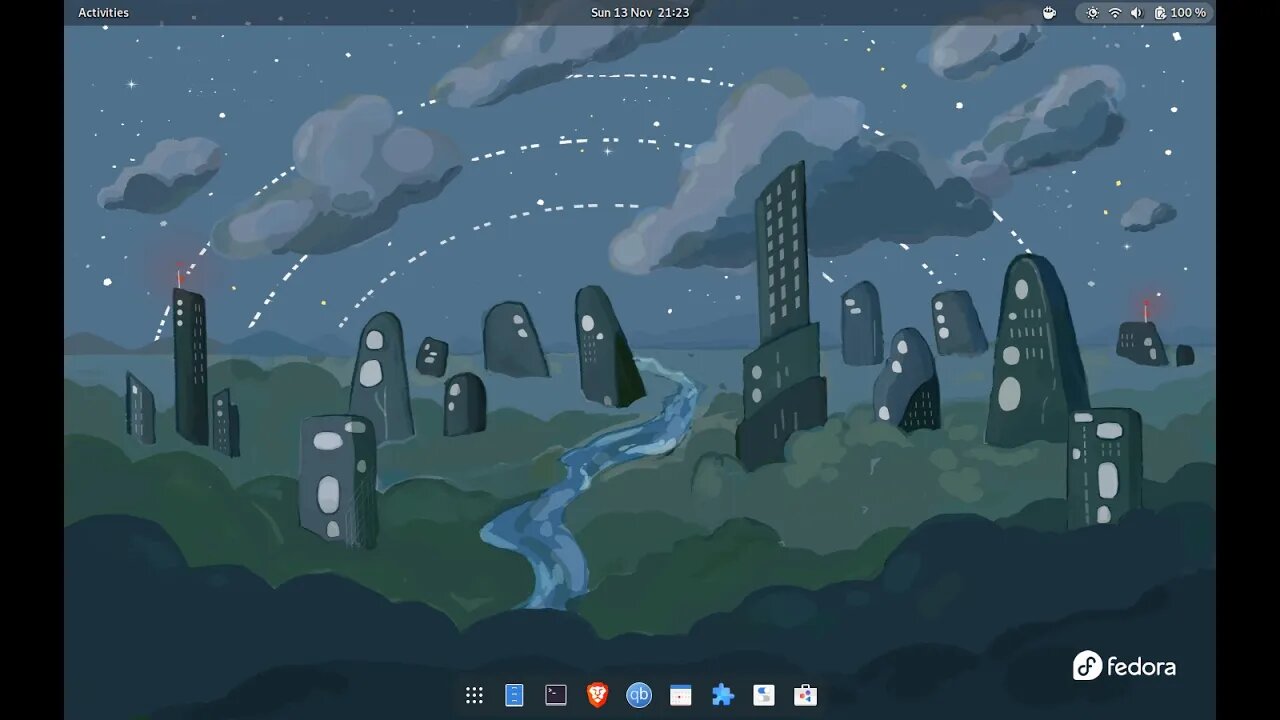Click the Caffeine coffee cup indicator

coord(1050,13)
